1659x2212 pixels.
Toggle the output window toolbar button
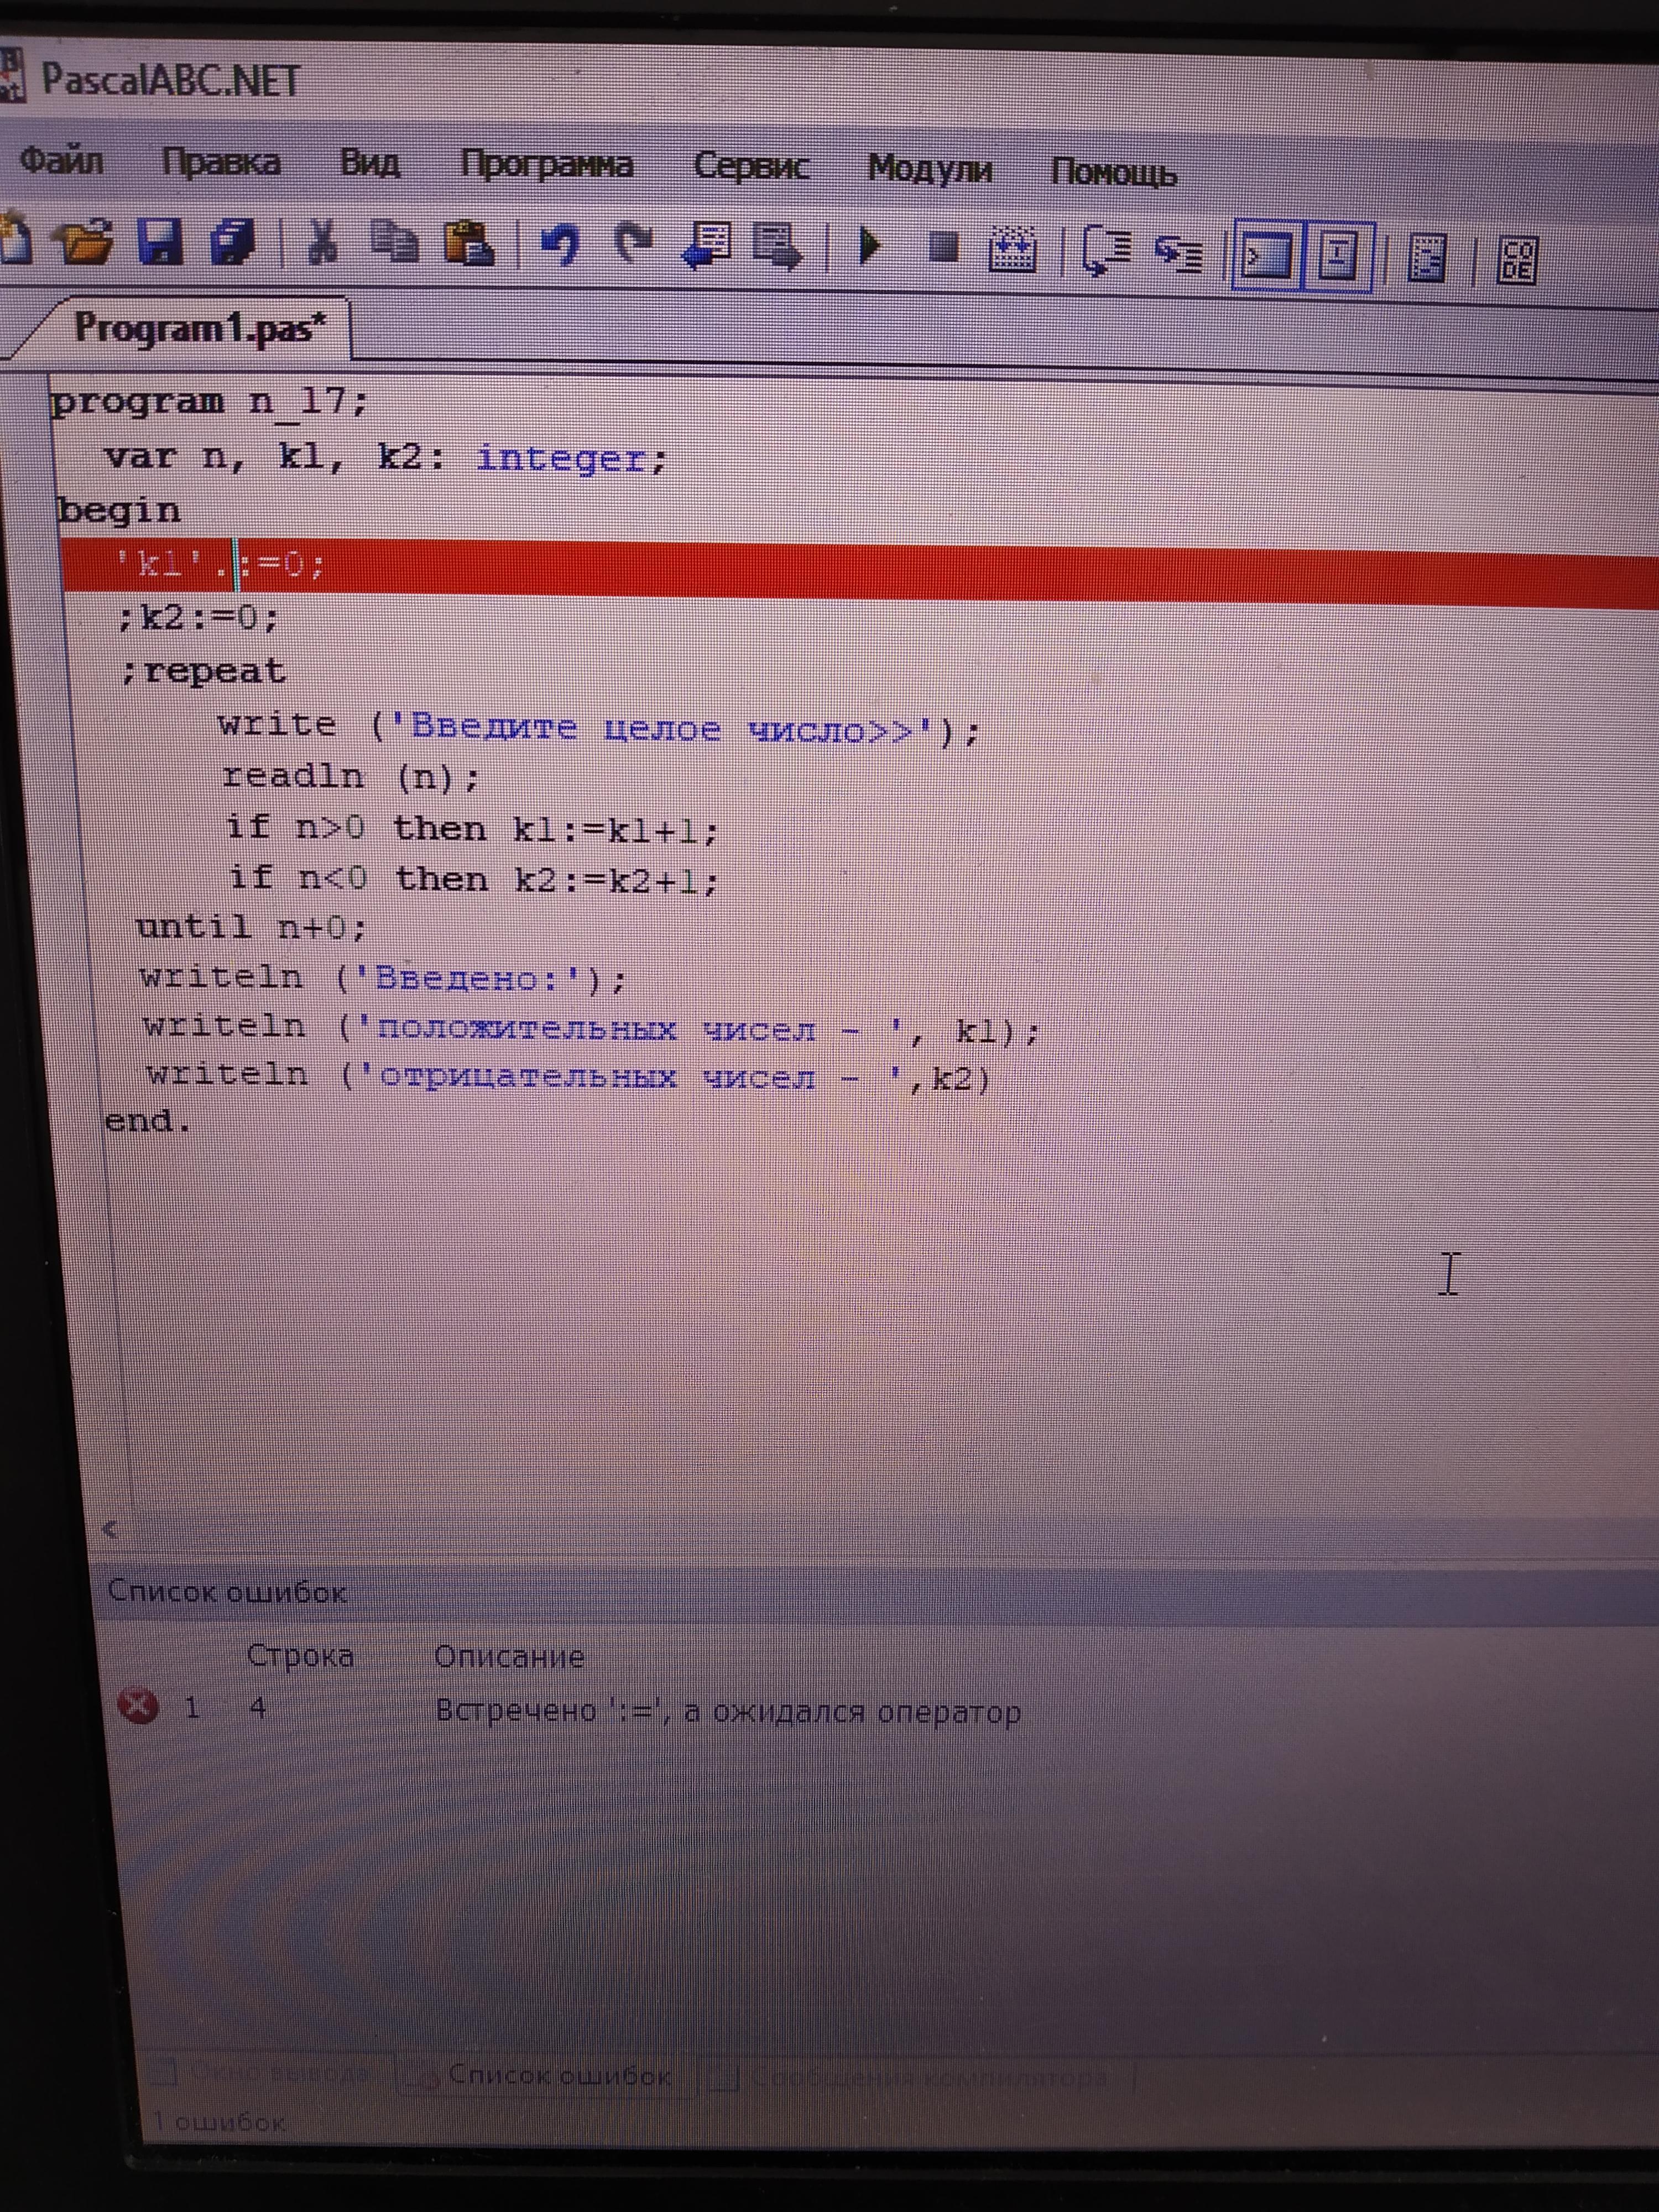(x=1266, y=256)
